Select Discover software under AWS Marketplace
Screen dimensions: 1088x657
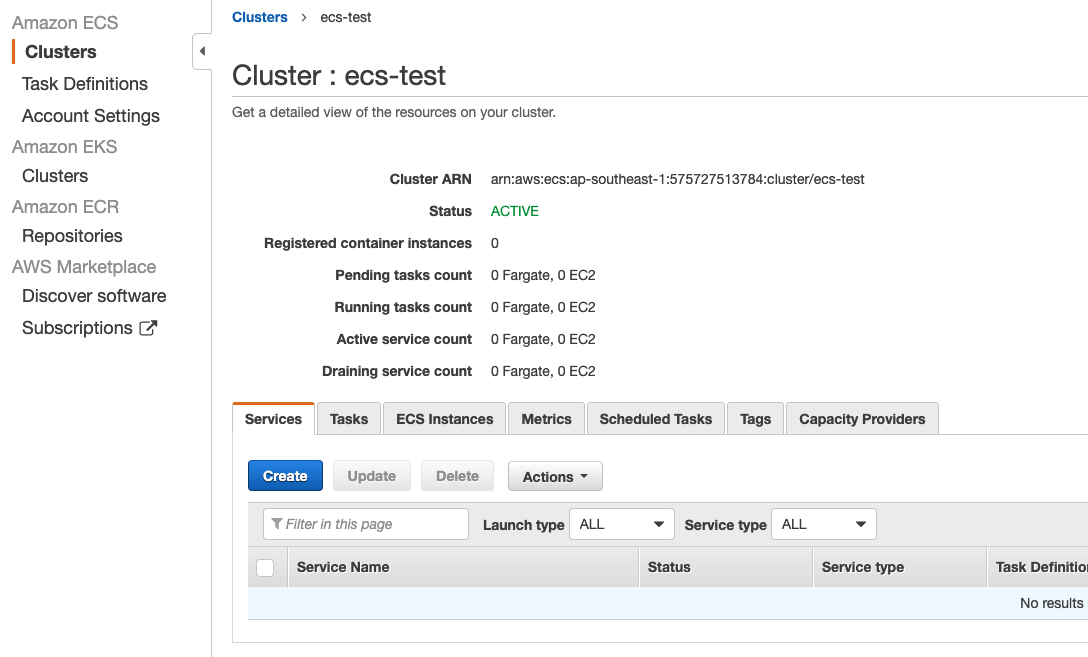pyautogui.click(x=93, y=296)
